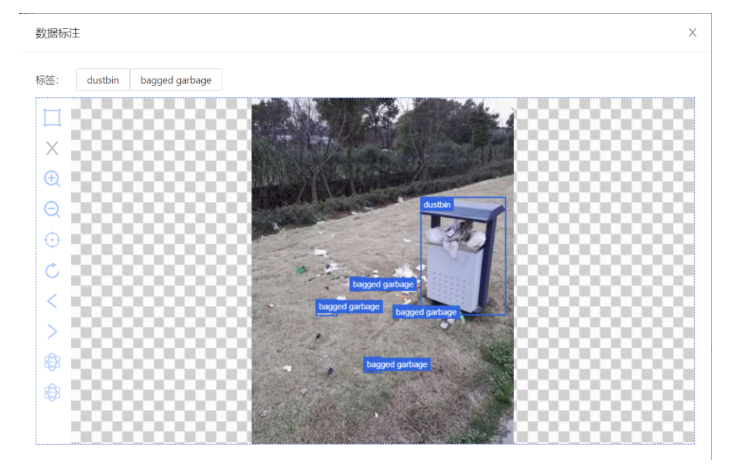
Task: Zoom in with the magnifier plus icon
Action: (52, 179)
